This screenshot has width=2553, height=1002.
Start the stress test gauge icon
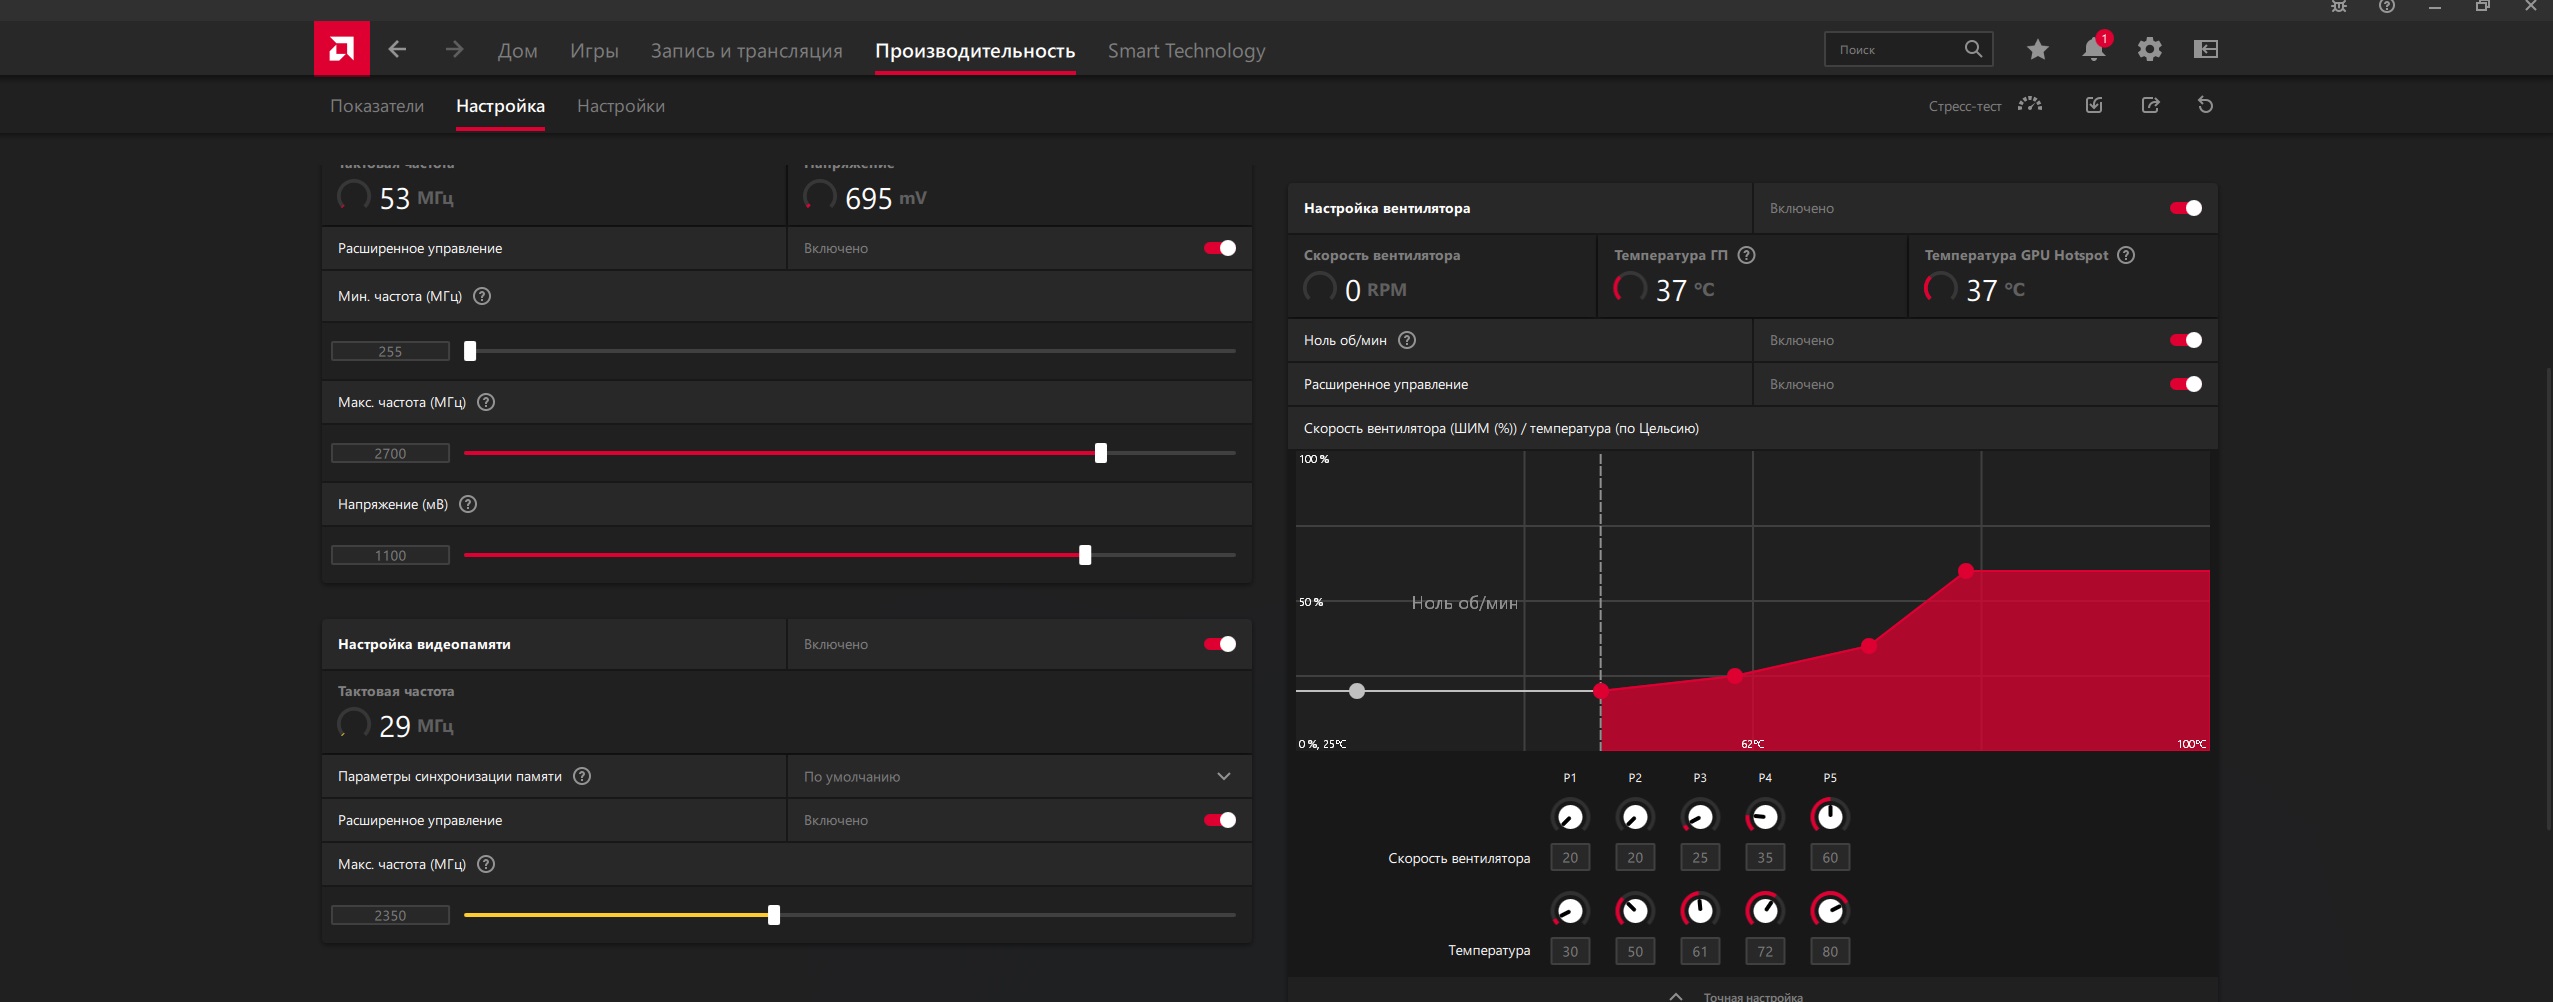2029,105
